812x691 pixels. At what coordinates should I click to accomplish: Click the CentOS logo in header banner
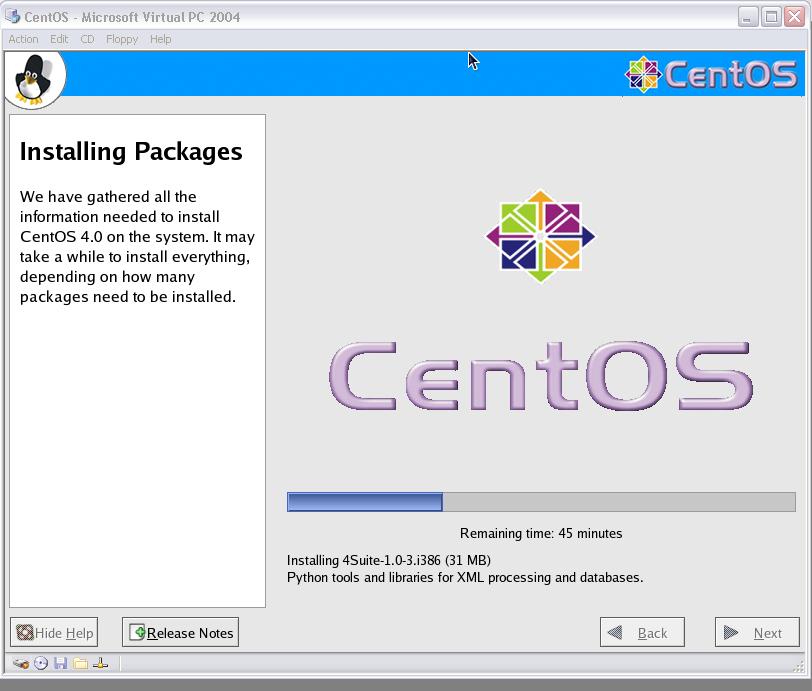click(711, 75)
